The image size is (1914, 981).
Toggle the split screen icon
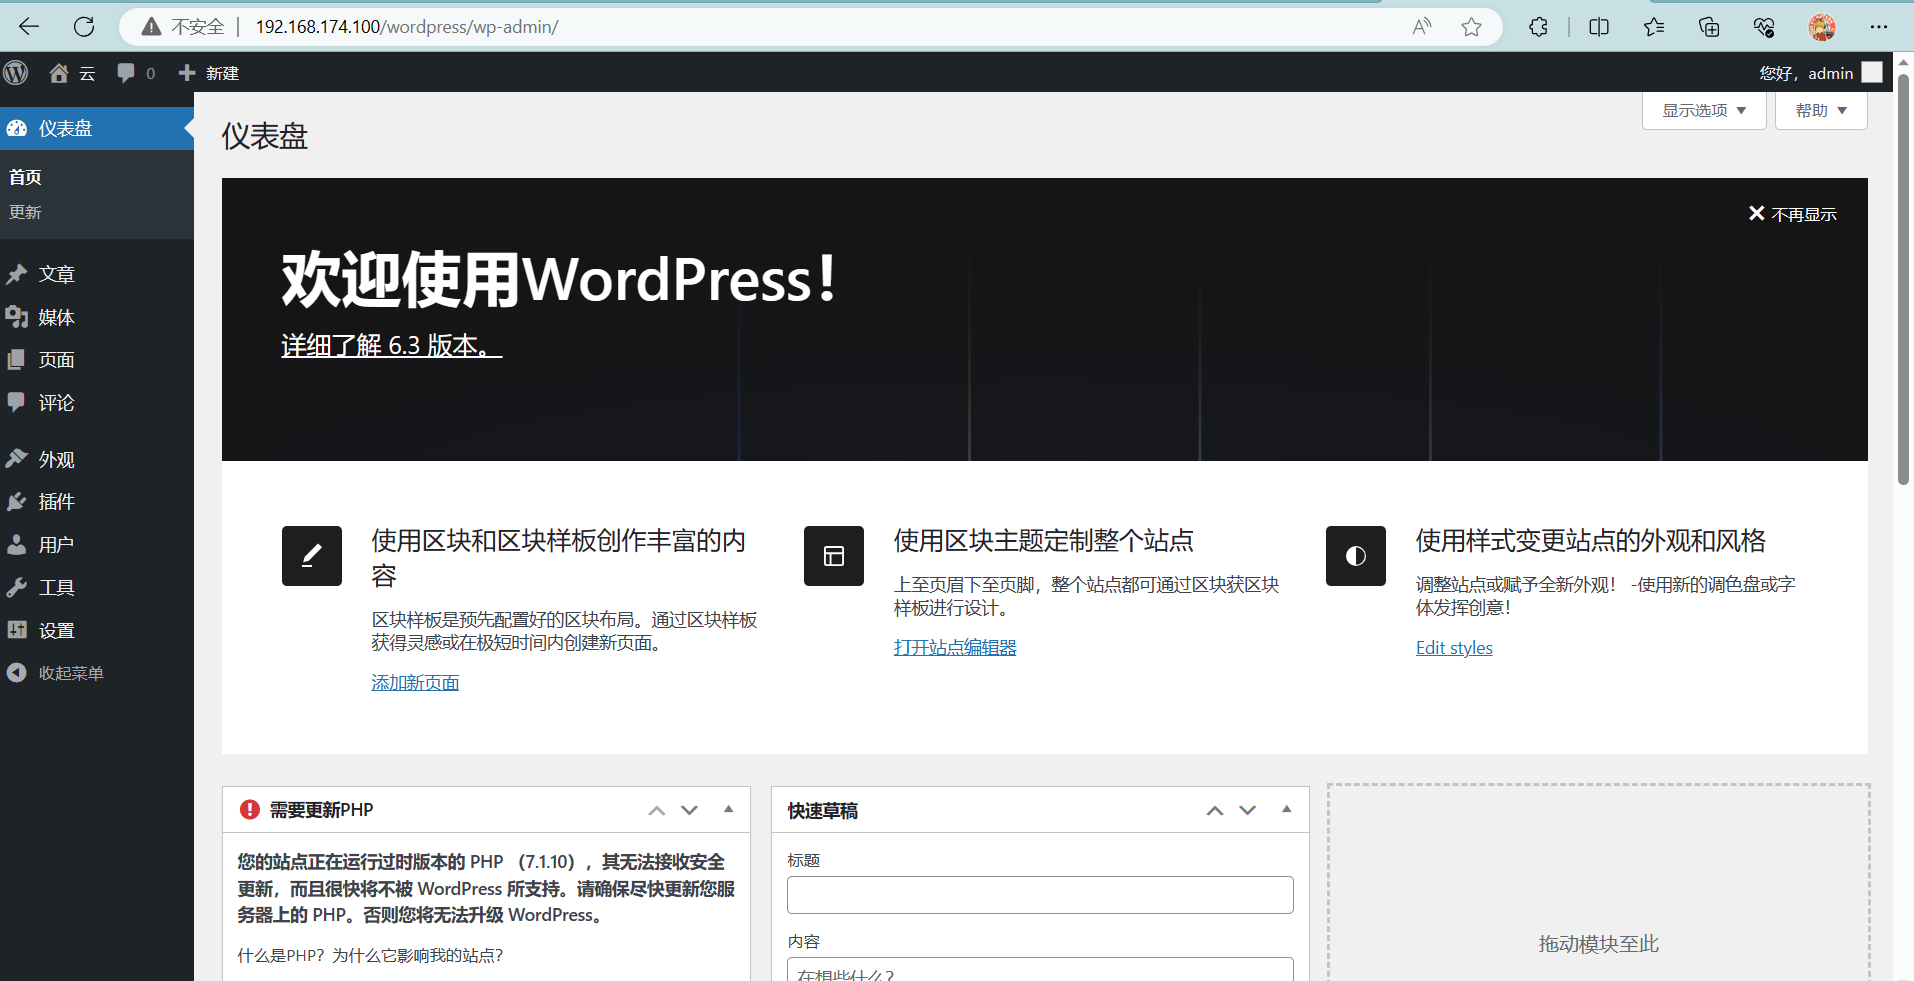pyautogui.click(x=1599, y=27)
